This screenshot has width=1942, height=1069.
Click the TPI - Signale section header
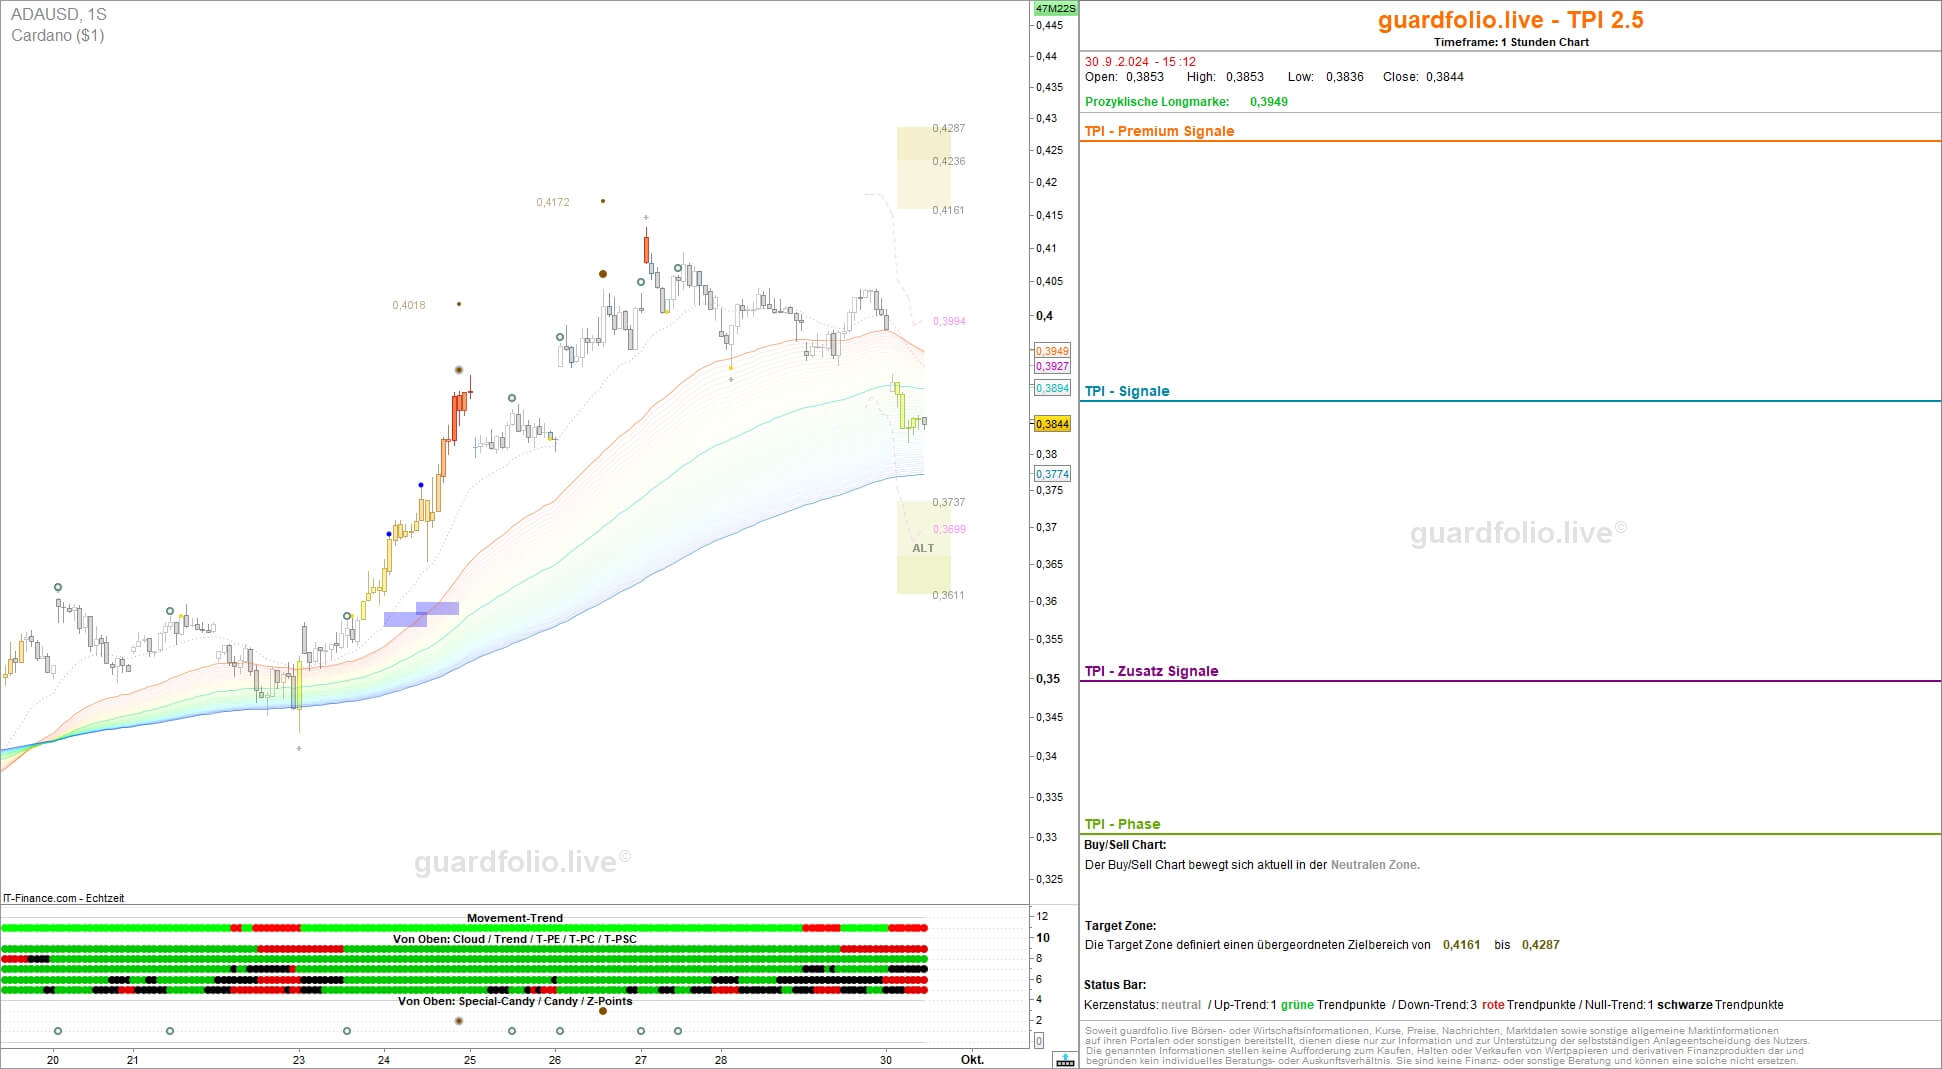pyautogui.click(x=1127, y=391)
